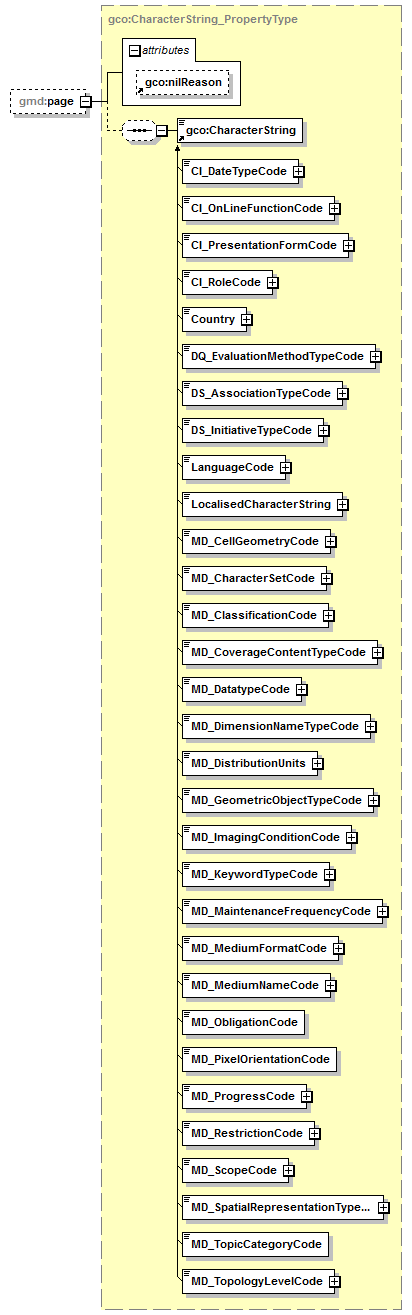Select the MD_TopologyLevelCode element label
The height and width of the screenshot is (1315, 412).
pos(257,1281)
